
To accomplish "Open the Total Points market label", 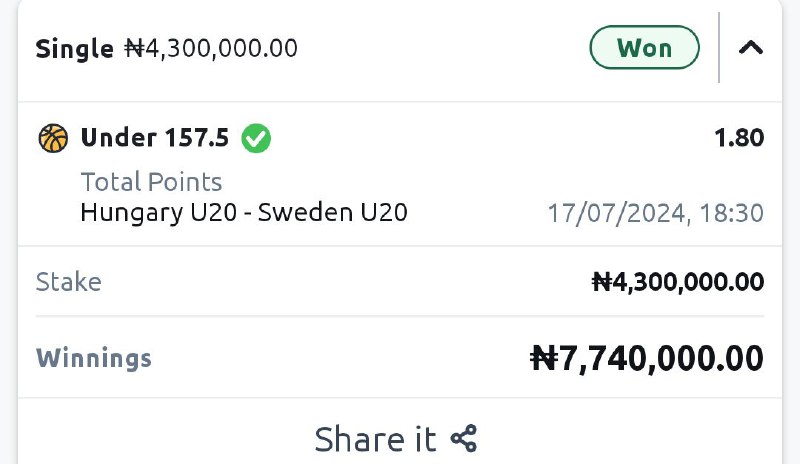I will click(x=151, y=182).
